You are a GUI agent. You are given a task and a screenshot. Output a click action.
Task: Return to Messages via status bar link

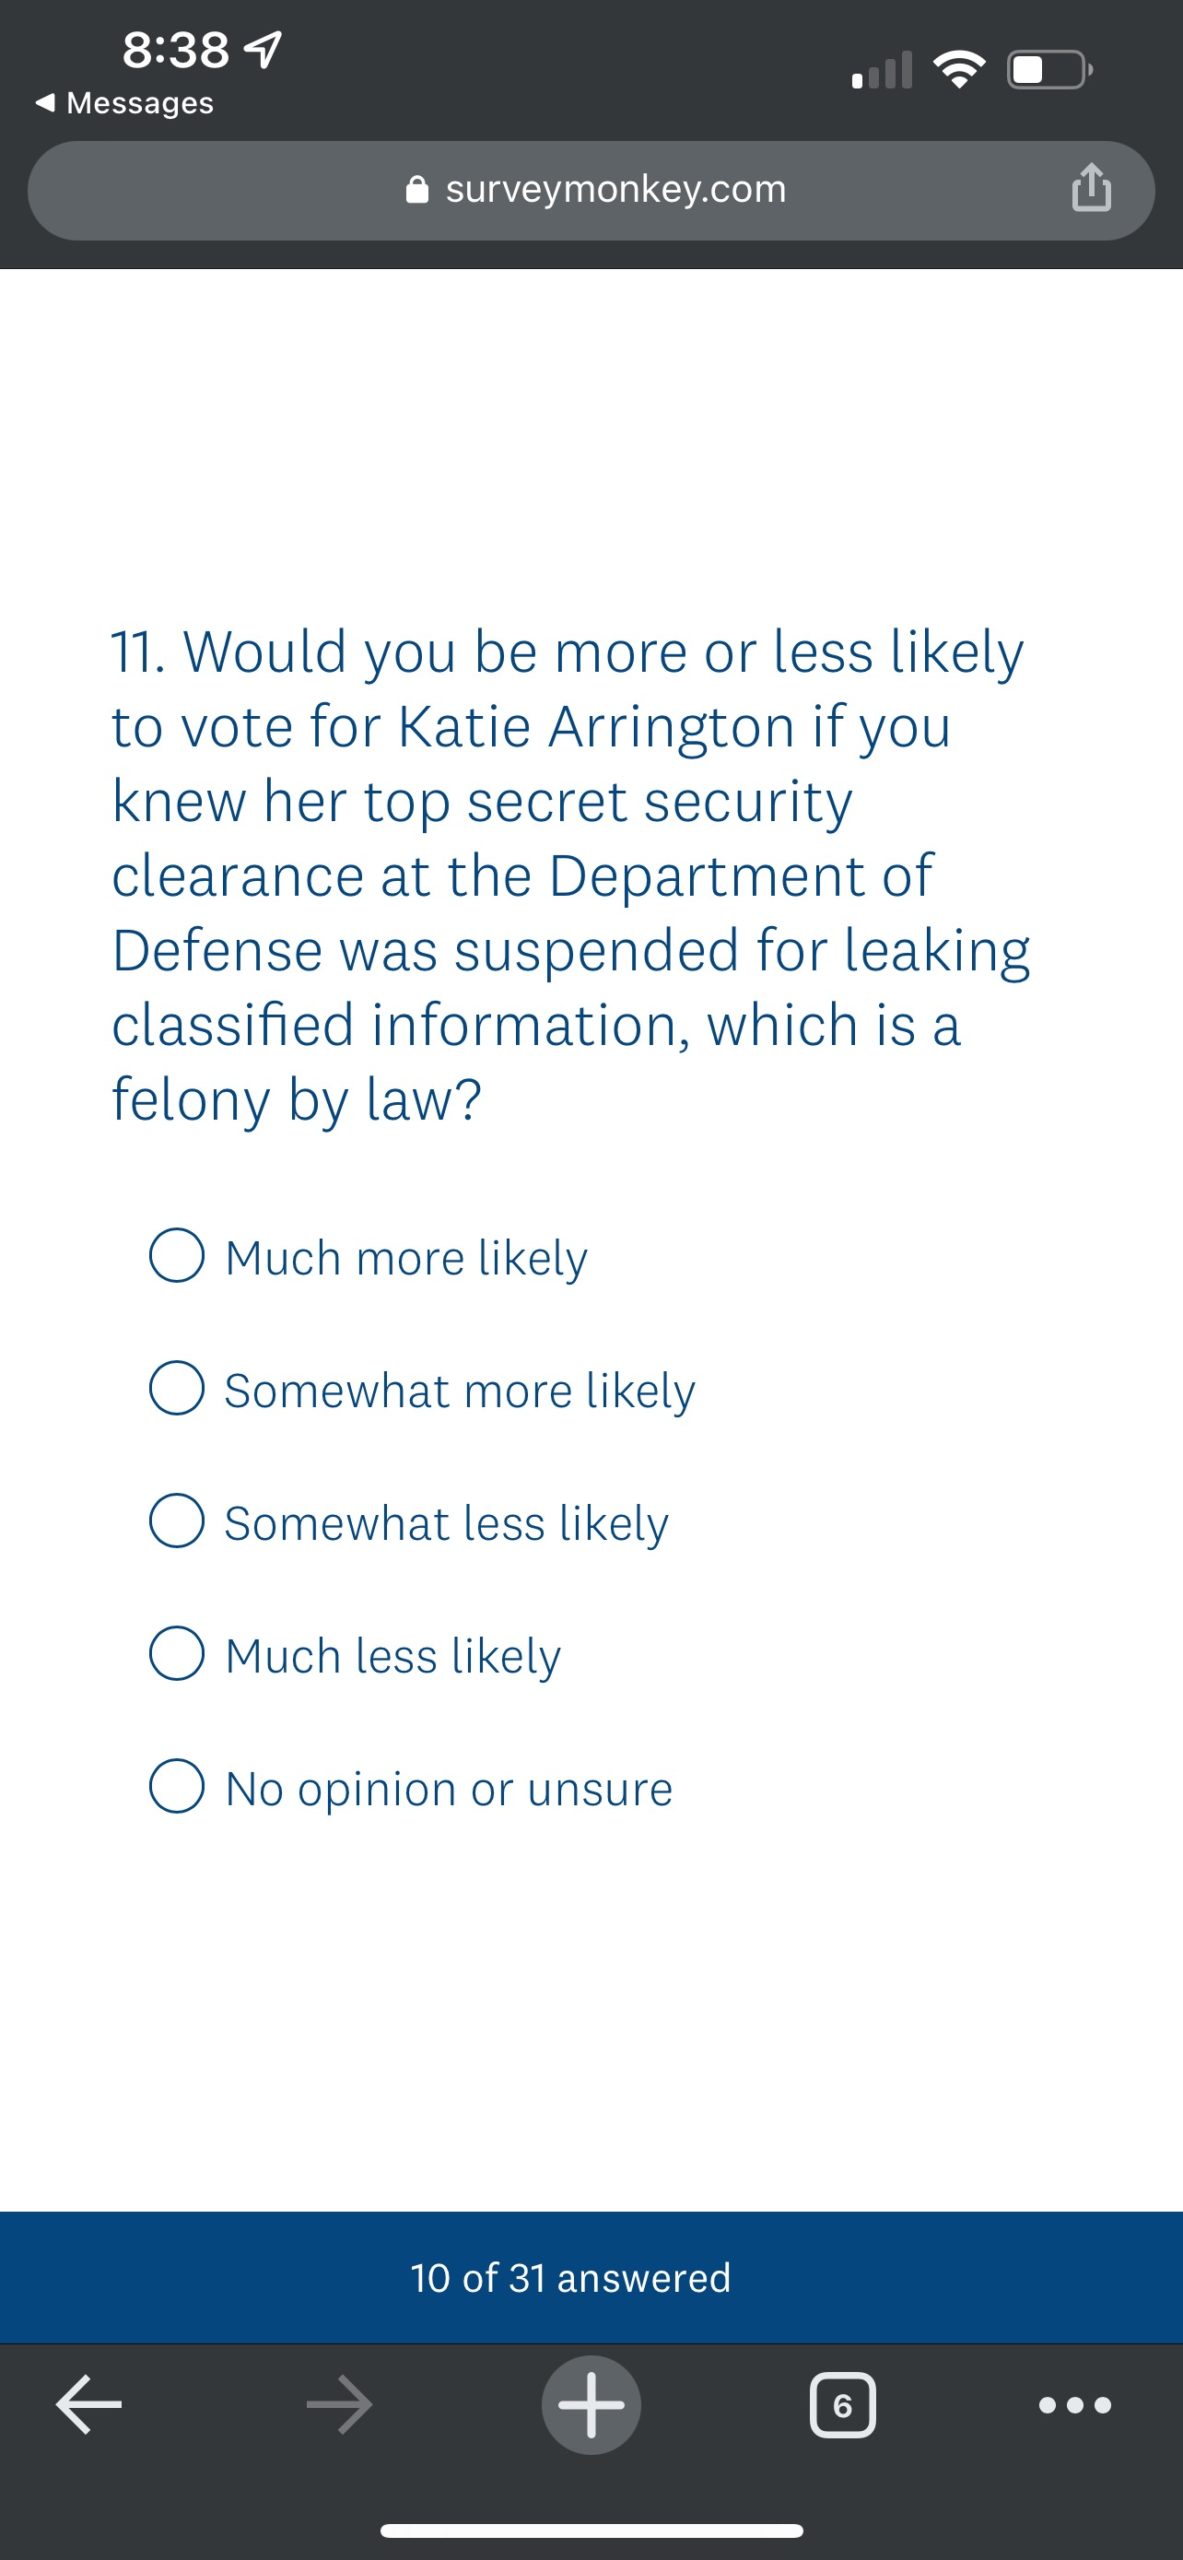pos(139,103)
